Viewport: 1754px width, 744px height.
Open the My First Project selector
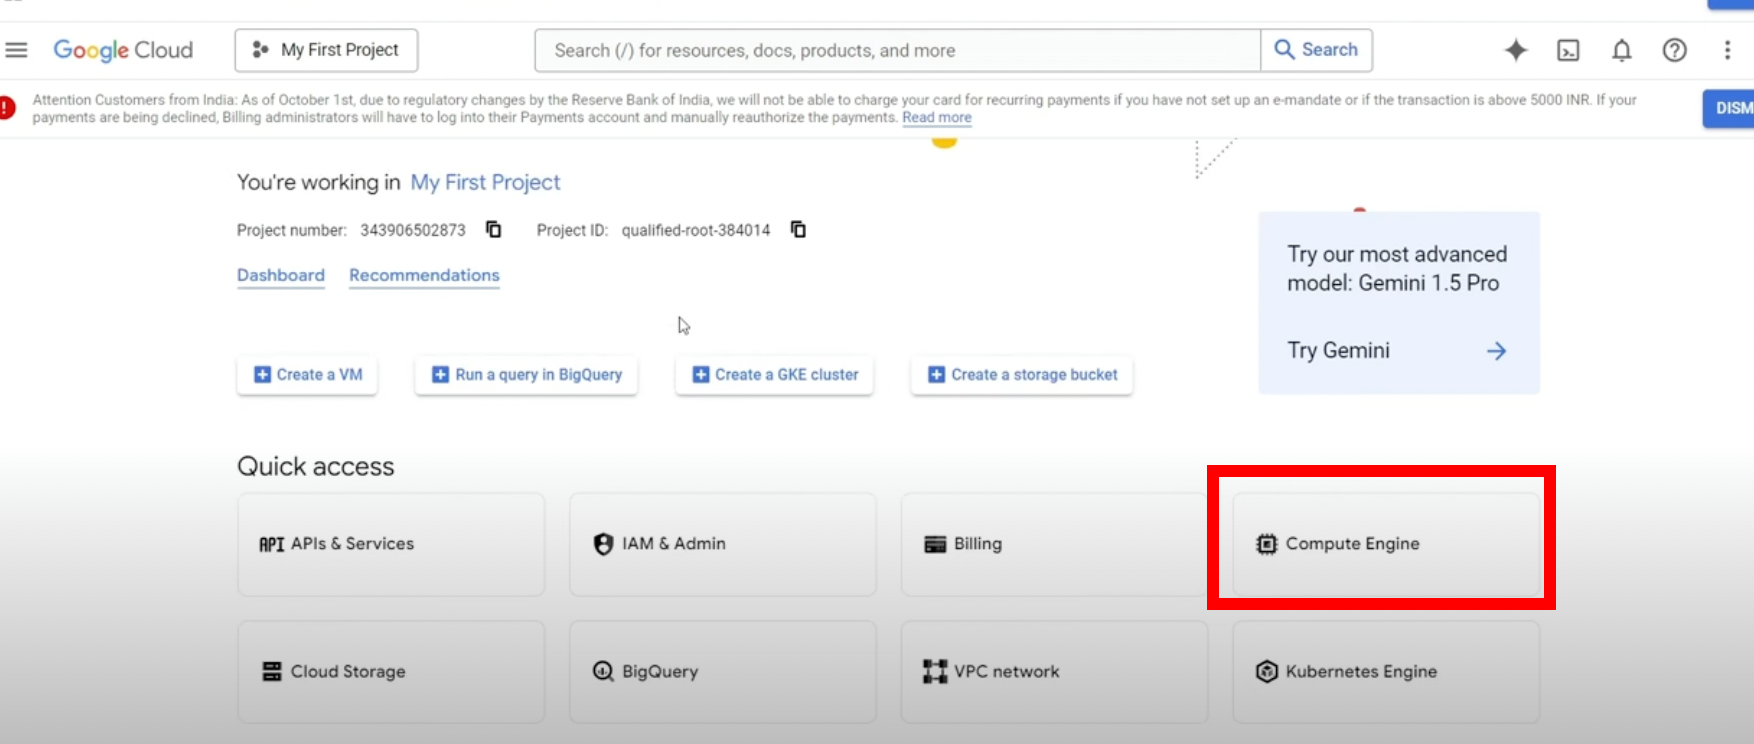coord(326,50)
